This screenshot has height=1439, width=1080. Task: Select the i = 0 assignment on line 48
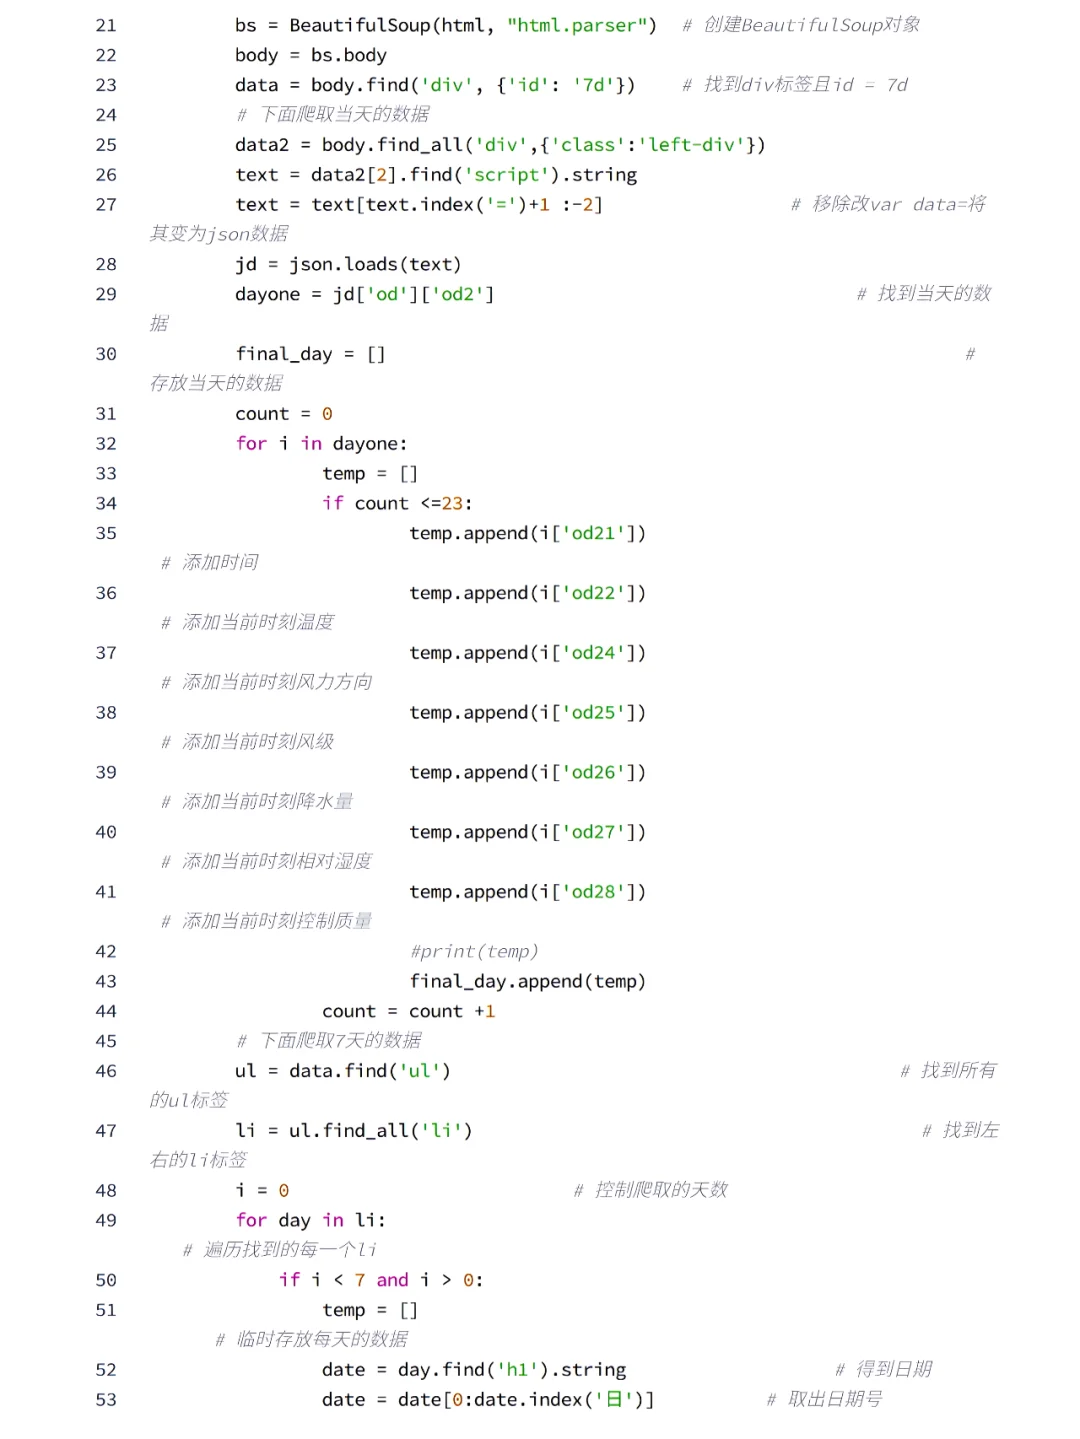point(262,1190)
